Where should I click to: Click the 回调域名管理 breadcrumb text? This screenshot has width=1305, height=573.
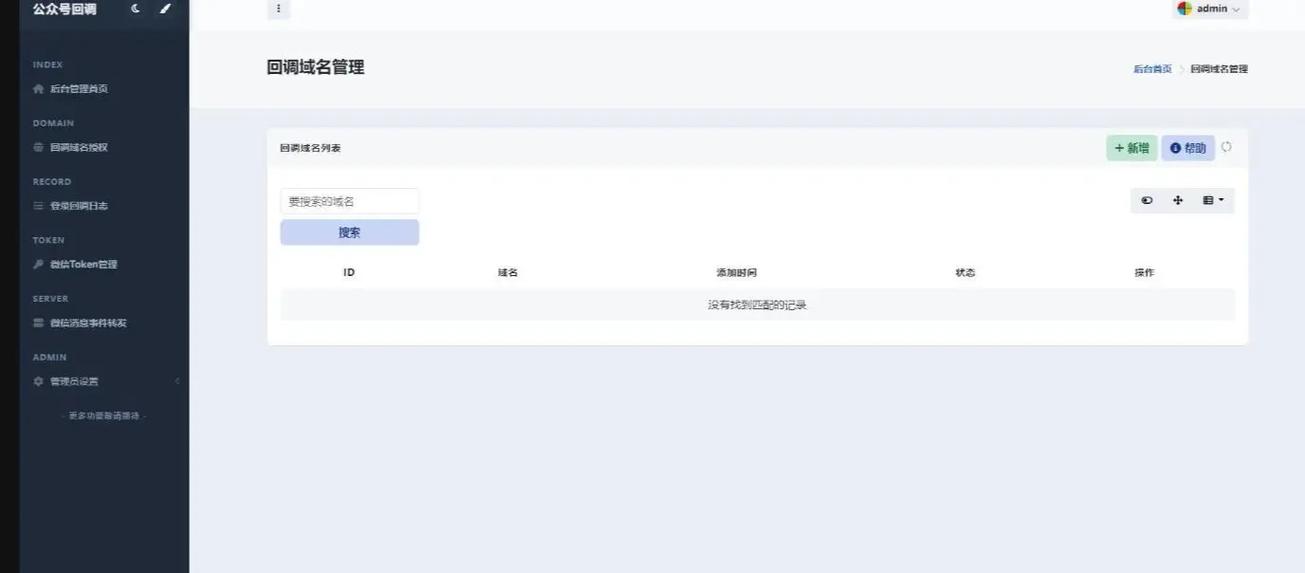click(x=1219, y=69)
